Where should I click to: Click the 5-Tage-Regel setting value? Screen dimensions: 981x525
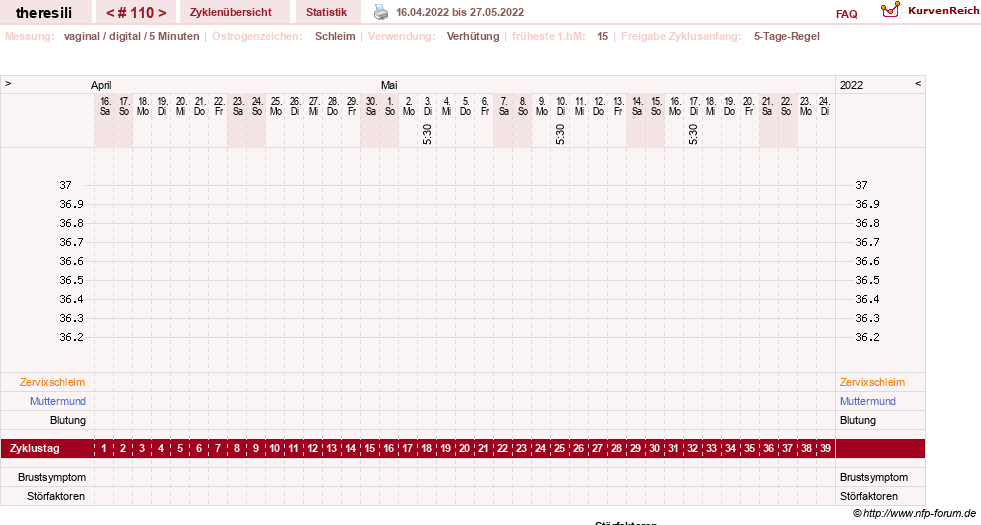[786, 36]
